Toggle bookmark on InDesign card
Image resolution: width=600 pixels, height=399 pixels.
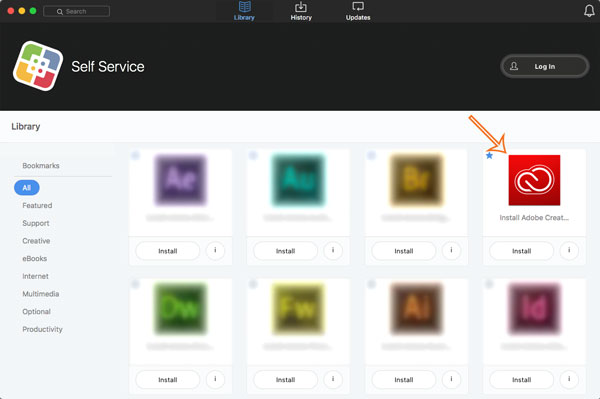(489, 284)
